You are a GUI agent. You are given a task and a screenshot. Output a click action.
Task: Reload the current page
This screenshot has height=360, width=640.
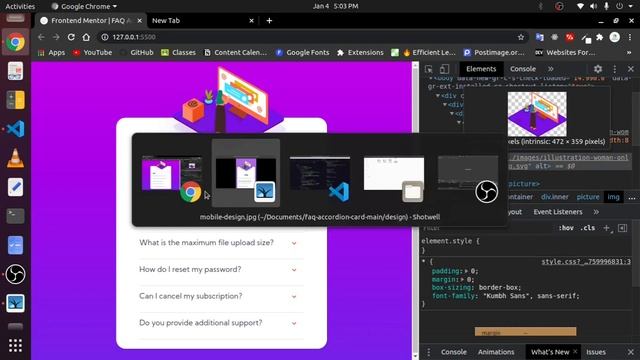71,37
